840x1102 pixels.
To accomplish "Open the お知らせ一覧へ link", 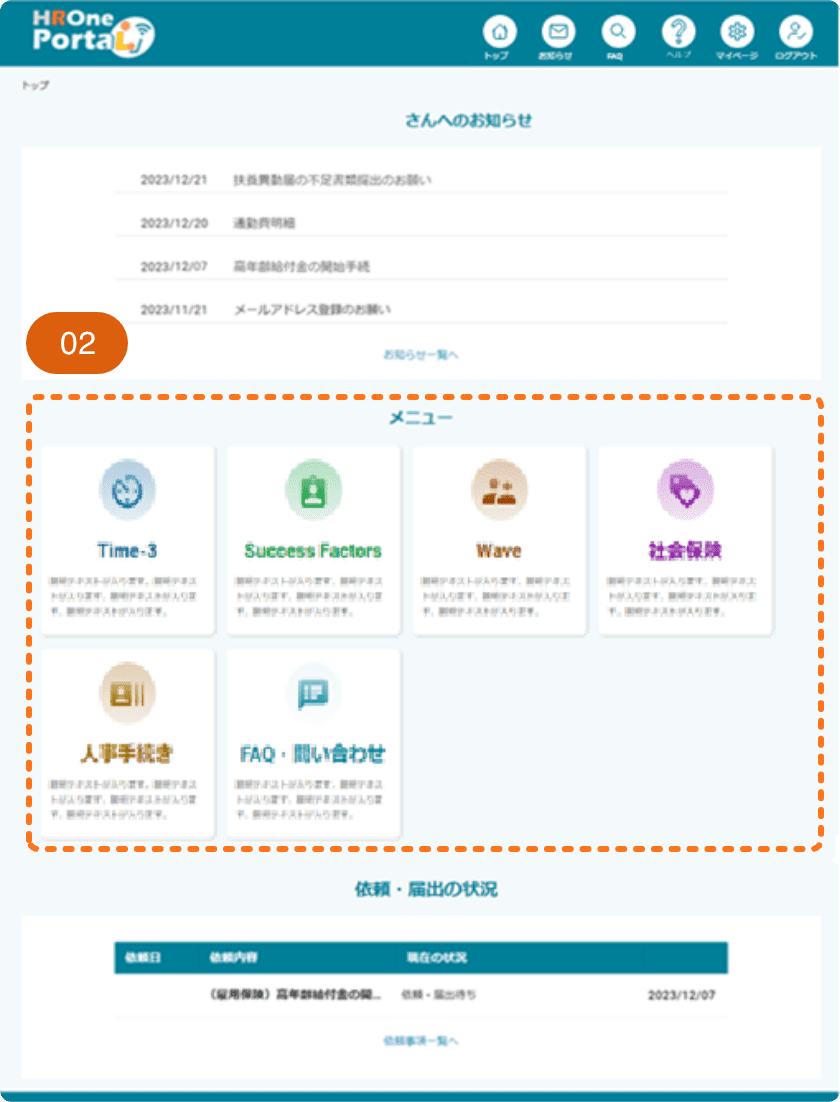I will coord(420,354).
